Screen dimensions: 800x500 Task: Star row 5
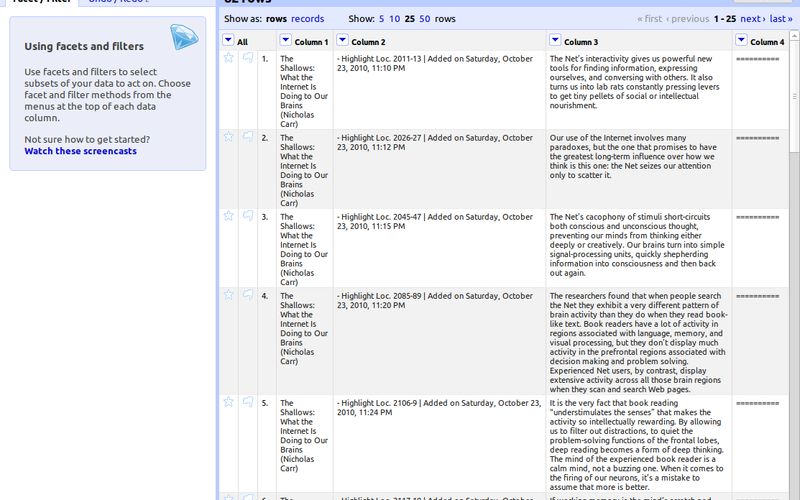pos(229,402)
